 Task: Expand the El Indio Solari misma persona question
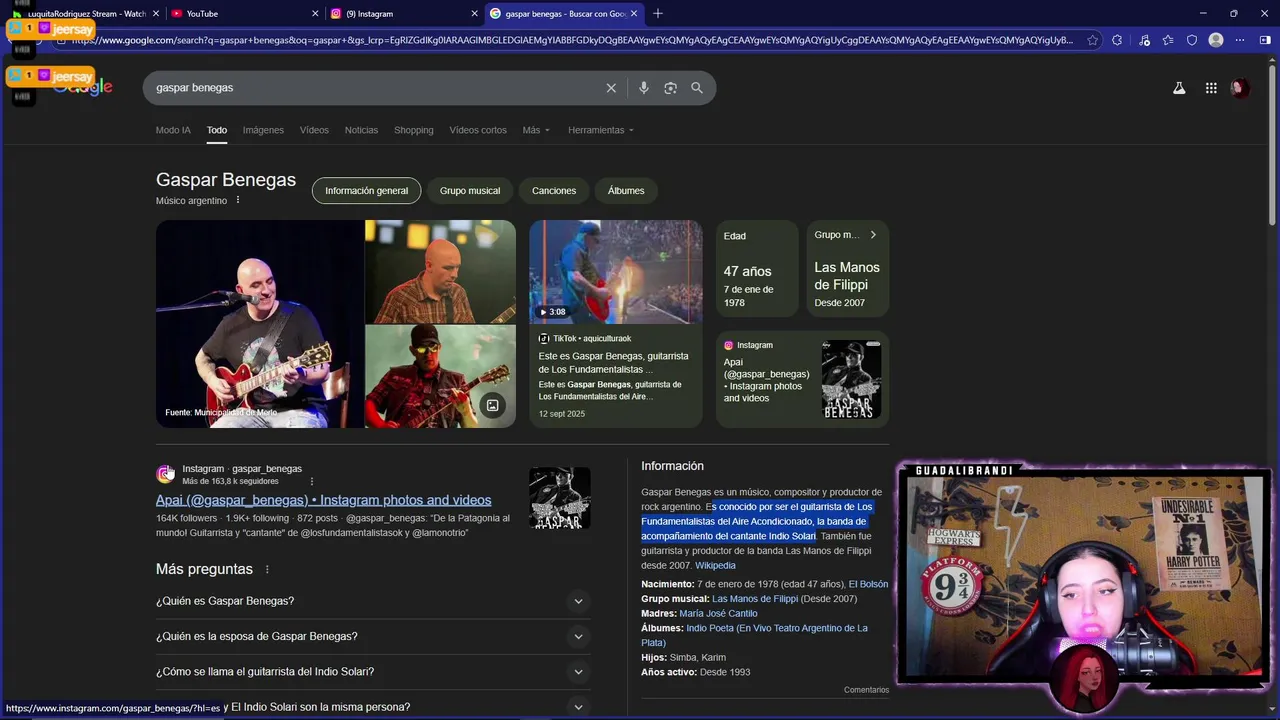click(x=372, y=706)
